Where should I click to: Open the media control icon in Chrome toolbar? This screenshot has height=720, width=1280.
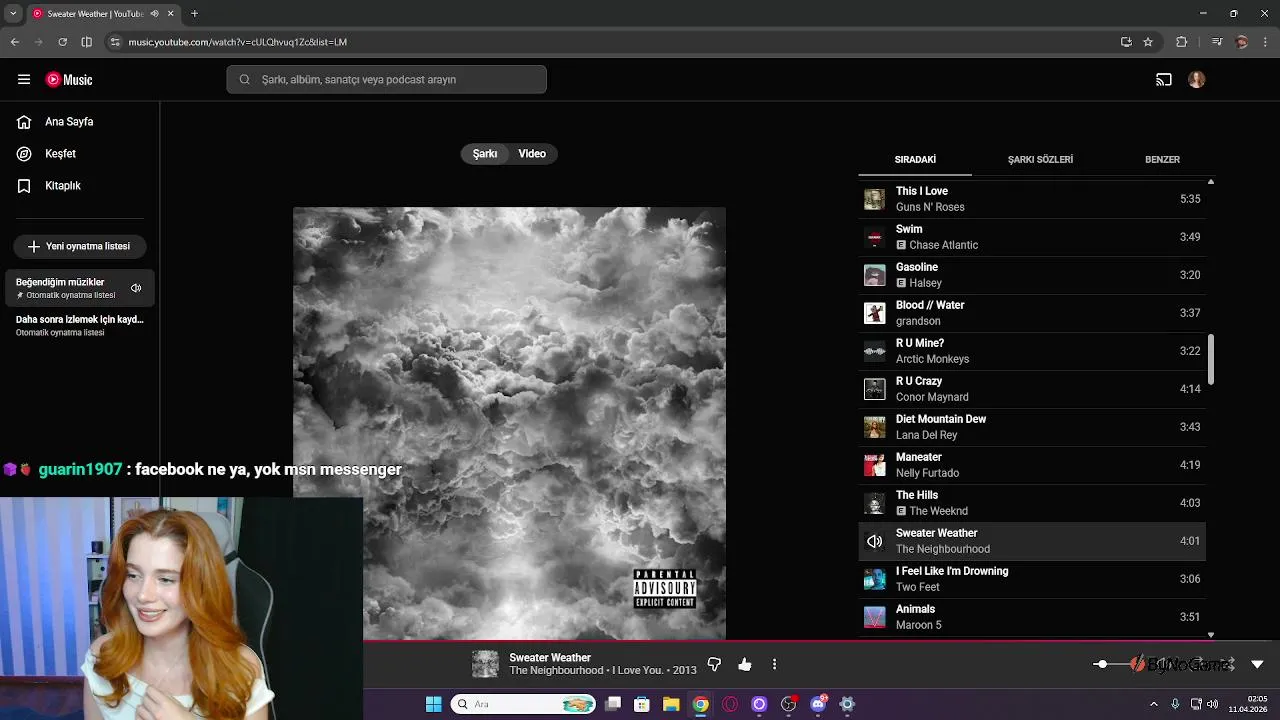[1217, 42]
